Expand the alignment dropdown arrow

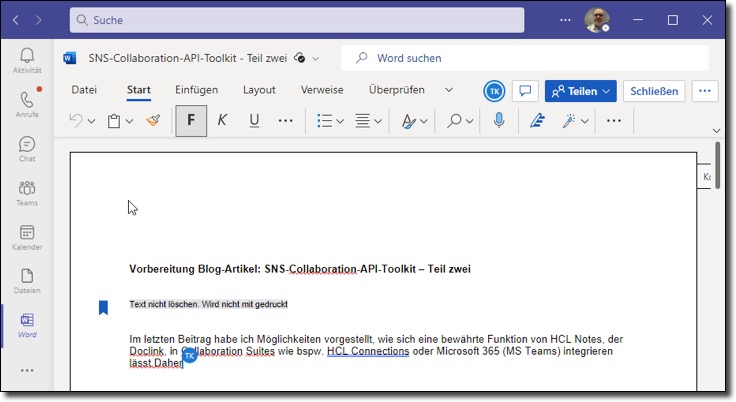[x=378, y=121]
